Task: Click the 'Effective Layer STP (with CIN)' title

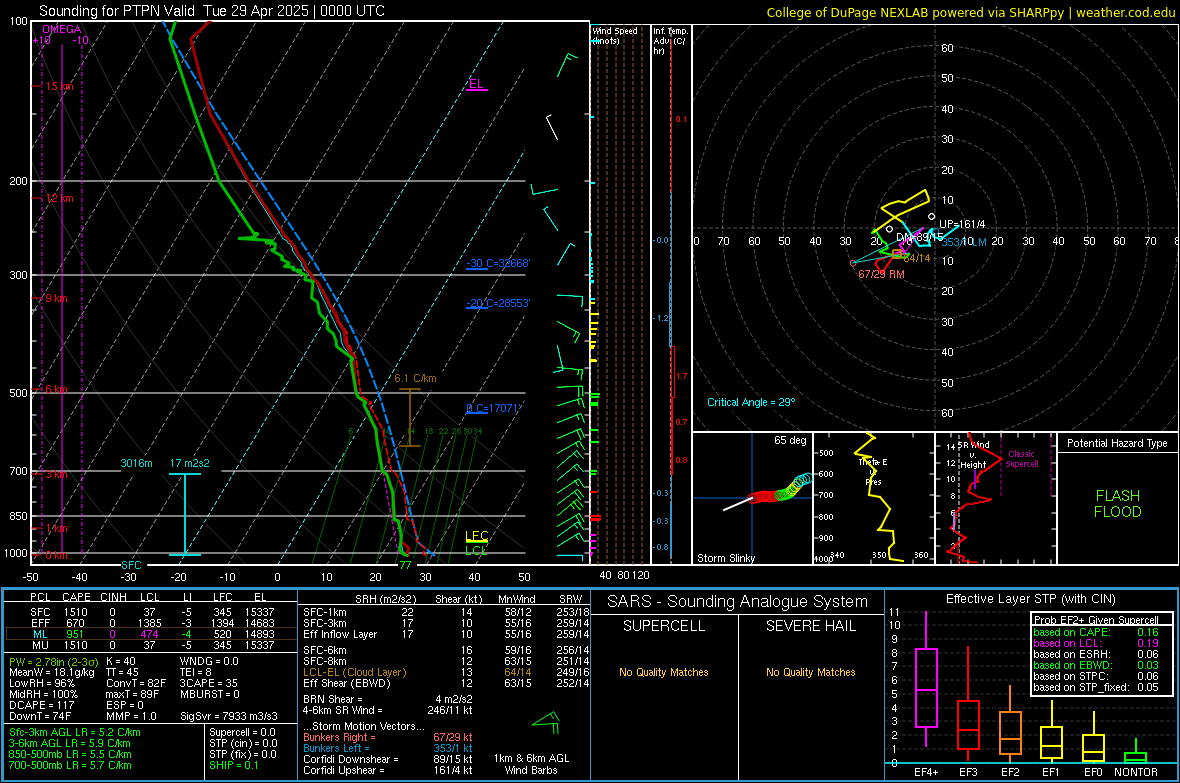Action: 1030,599
